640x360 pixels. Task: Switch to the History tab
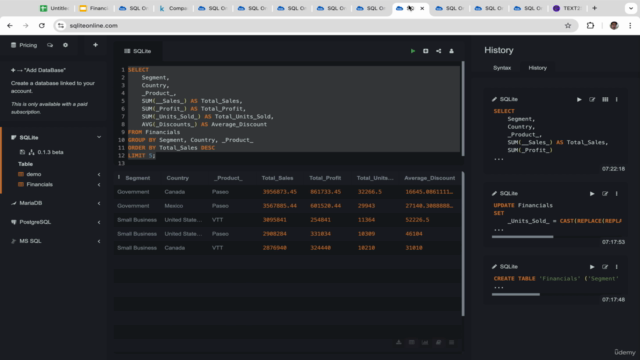pyautogui.click(x=538, y=68)
